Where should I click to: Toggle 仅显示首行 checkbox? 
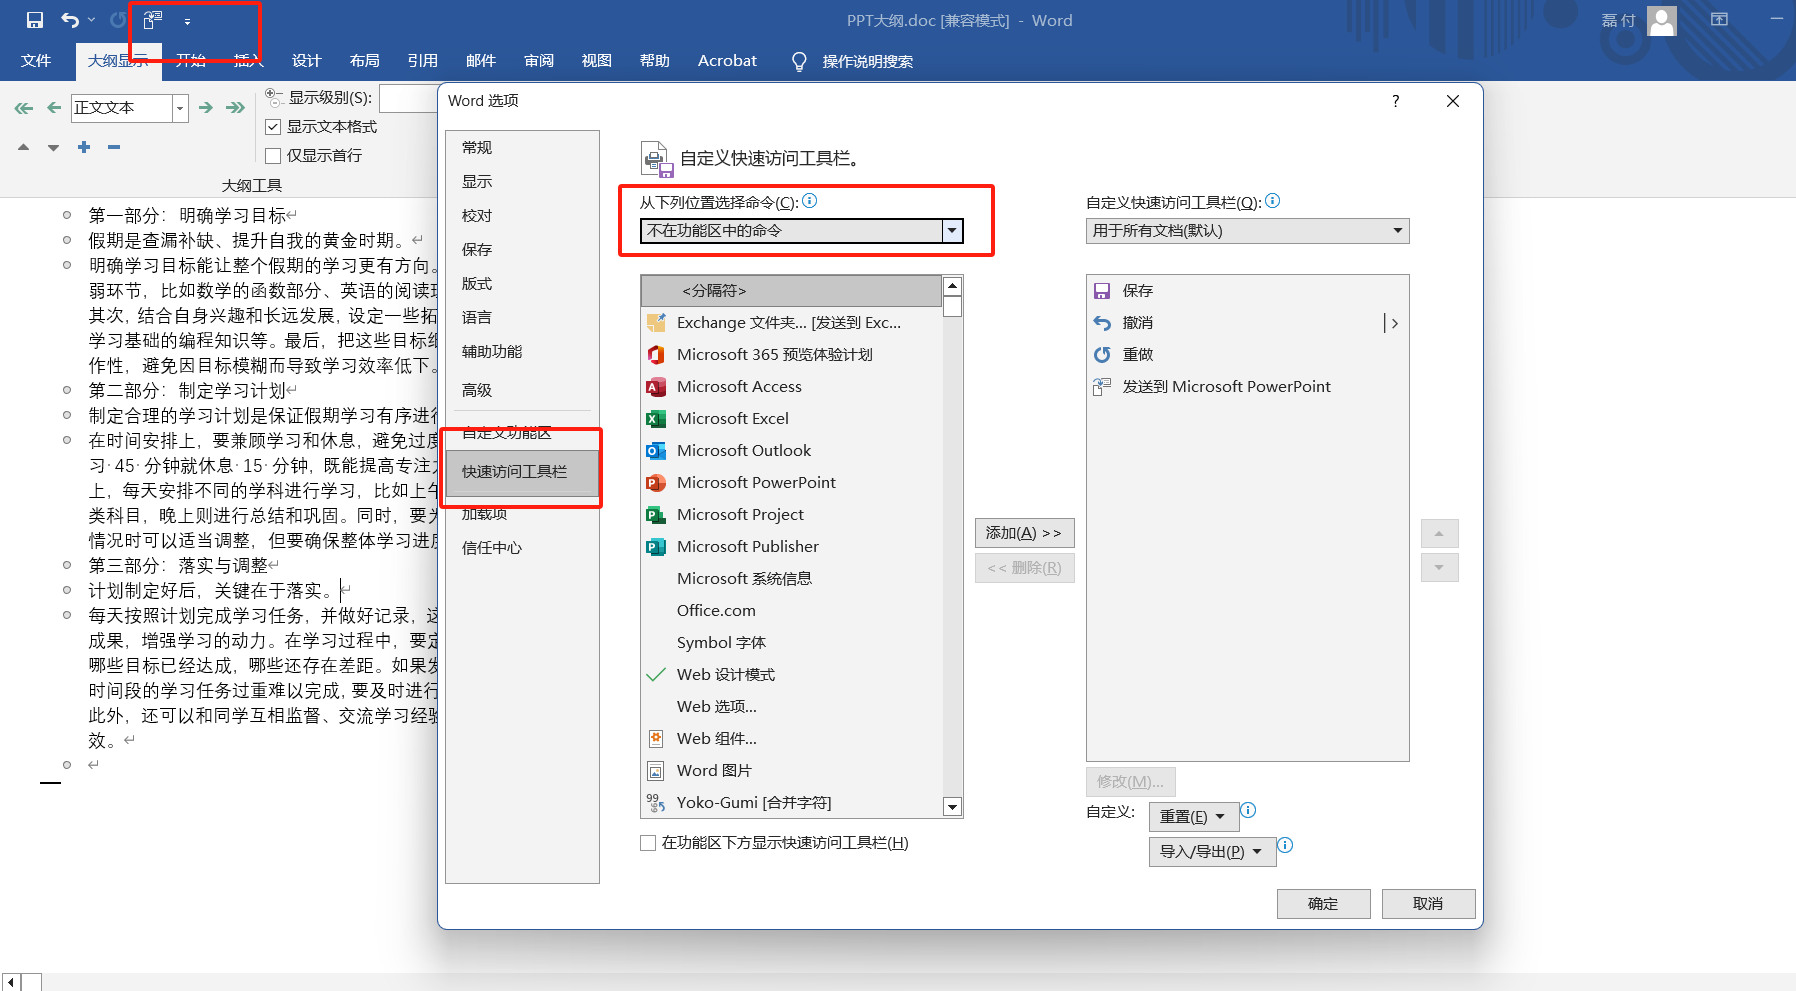click(273, 156)
